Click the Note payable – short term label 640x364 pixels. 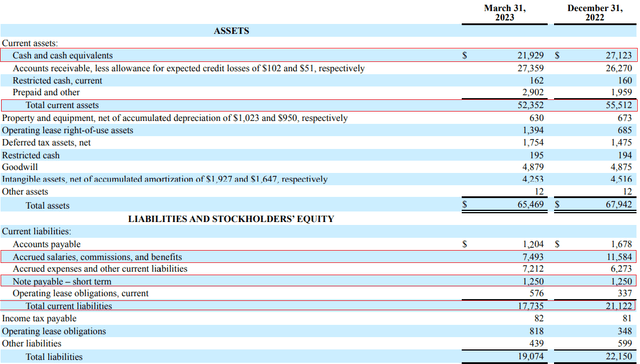click(62, 282)
